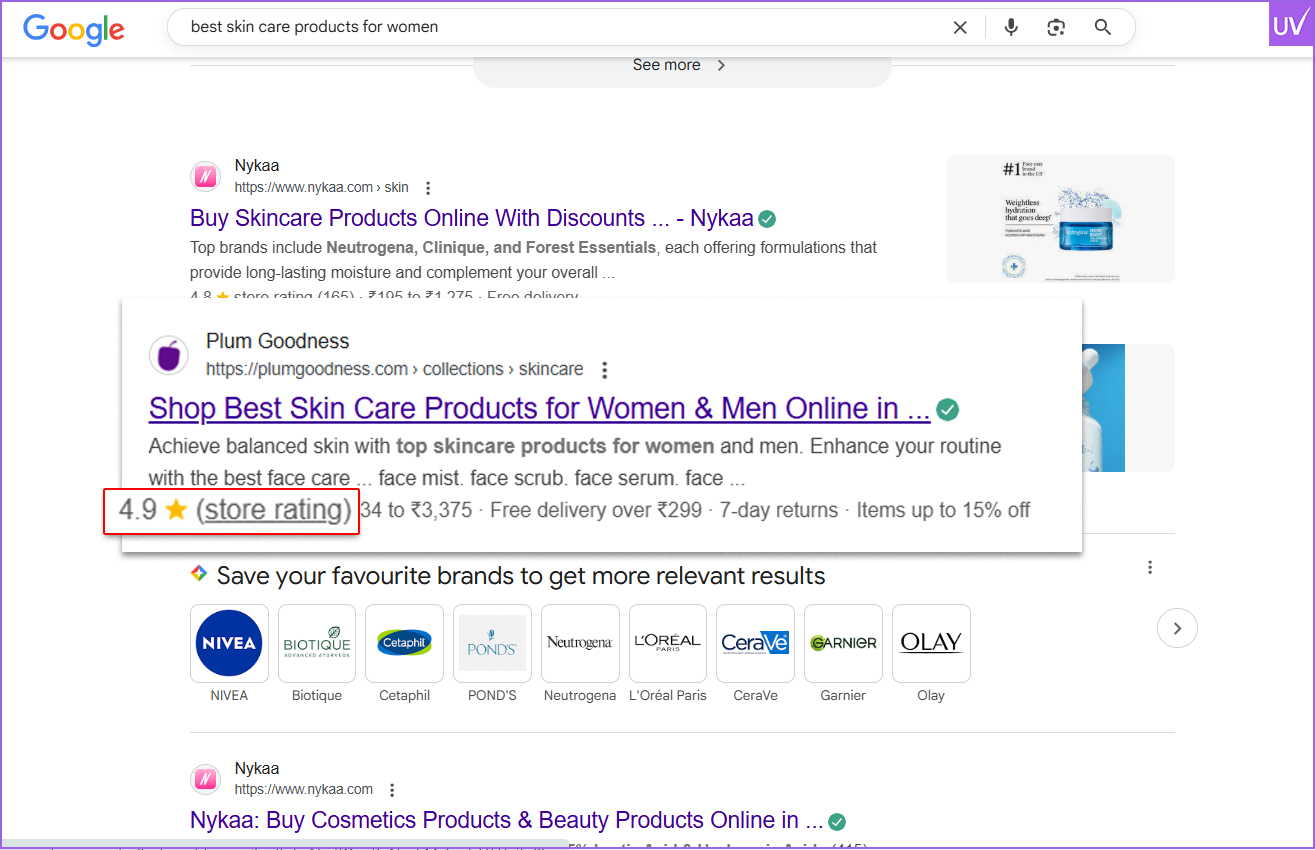
Task: Show next brands with right arrow
Action: point(1177,628)
